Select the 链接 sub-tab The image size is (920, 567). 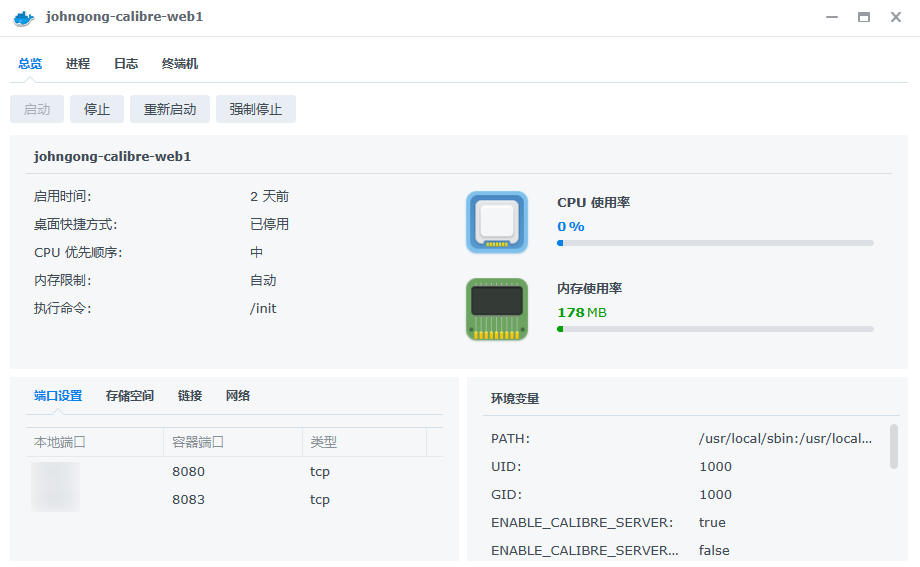(x=190, y=396)
